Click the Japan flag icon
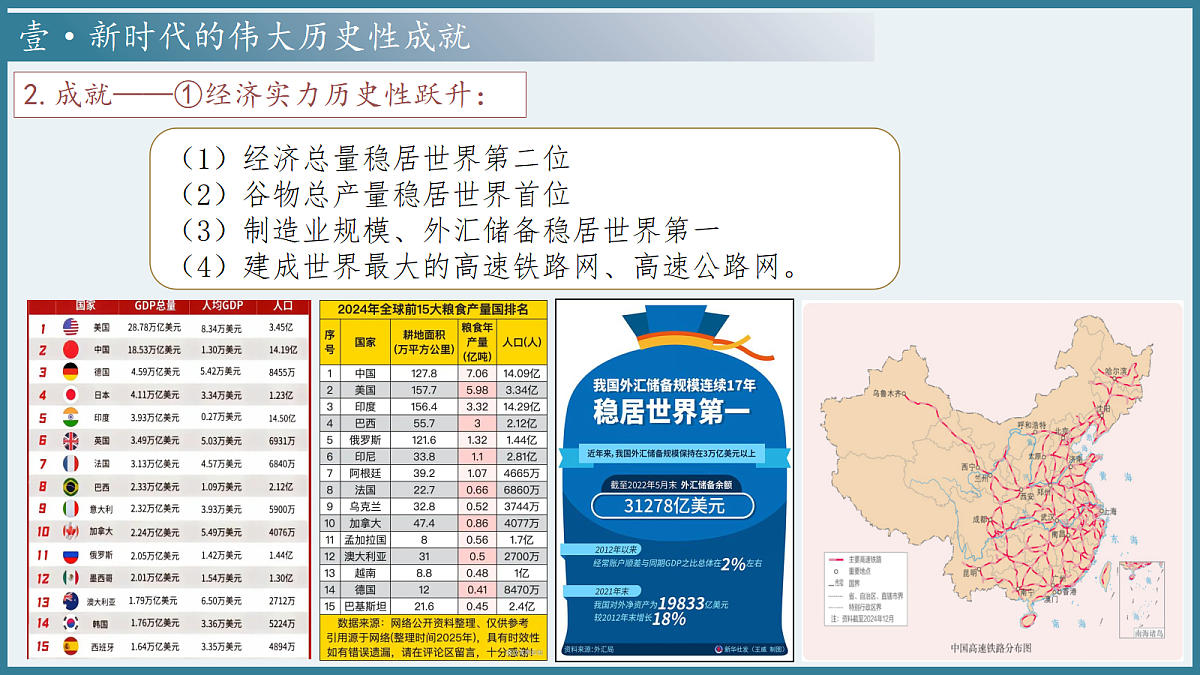This screenshot has height=675, width=1200. coord(71,395)
